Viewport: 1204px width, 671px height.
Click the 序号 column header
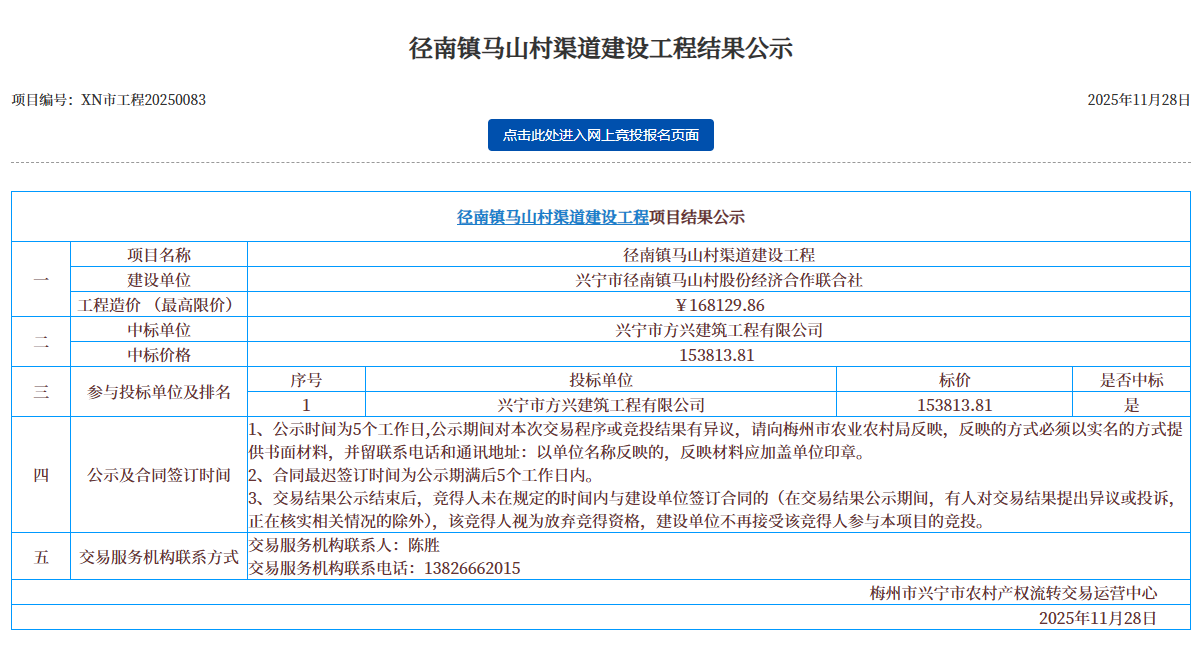(x=306, y=380)
